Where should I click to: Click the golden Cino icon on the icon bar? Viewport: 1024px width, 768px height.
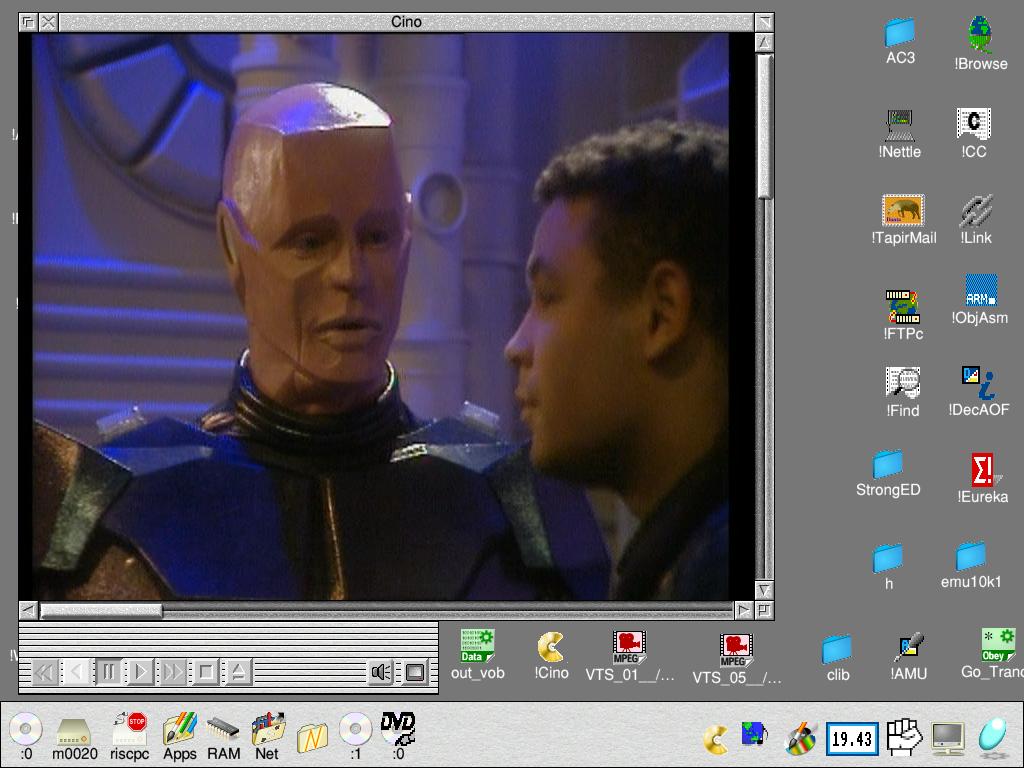pyautogui.click(x=716, y=739)
